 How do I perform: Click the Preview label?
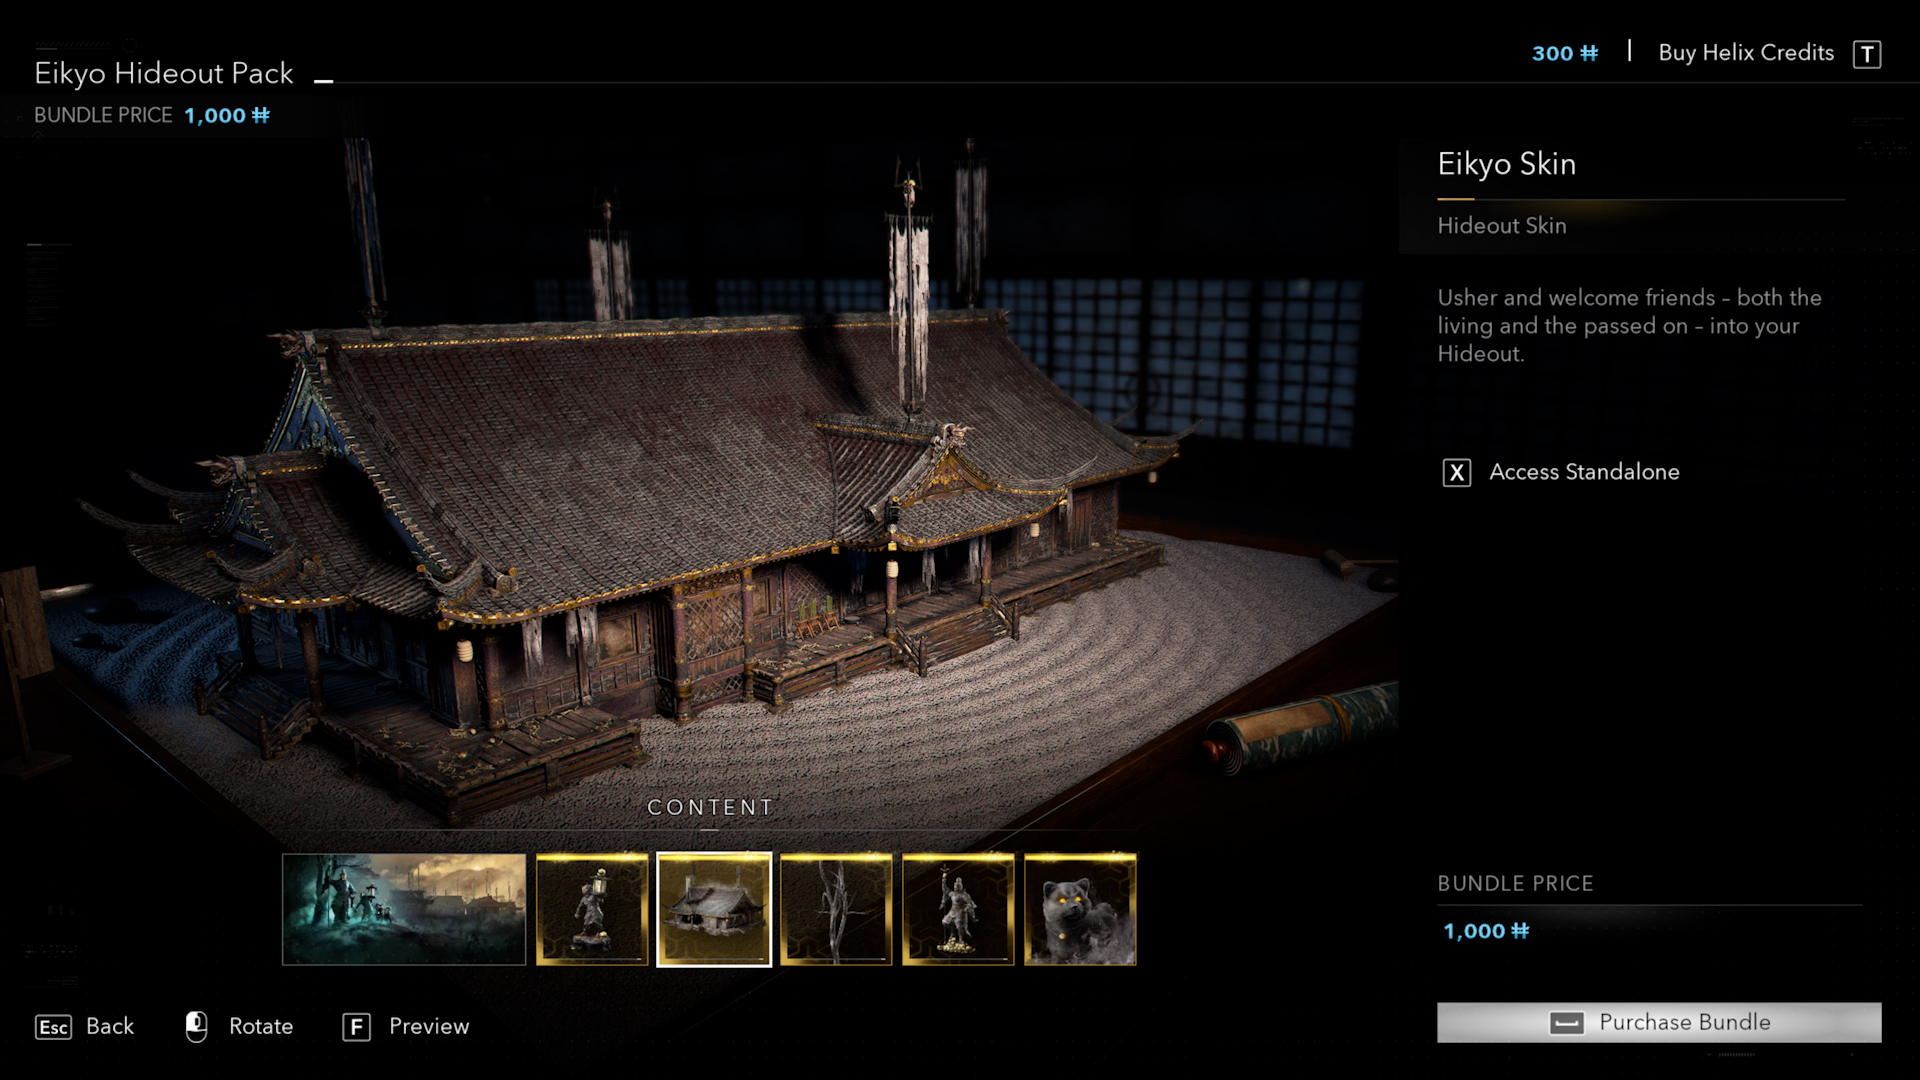(429, 1026)
